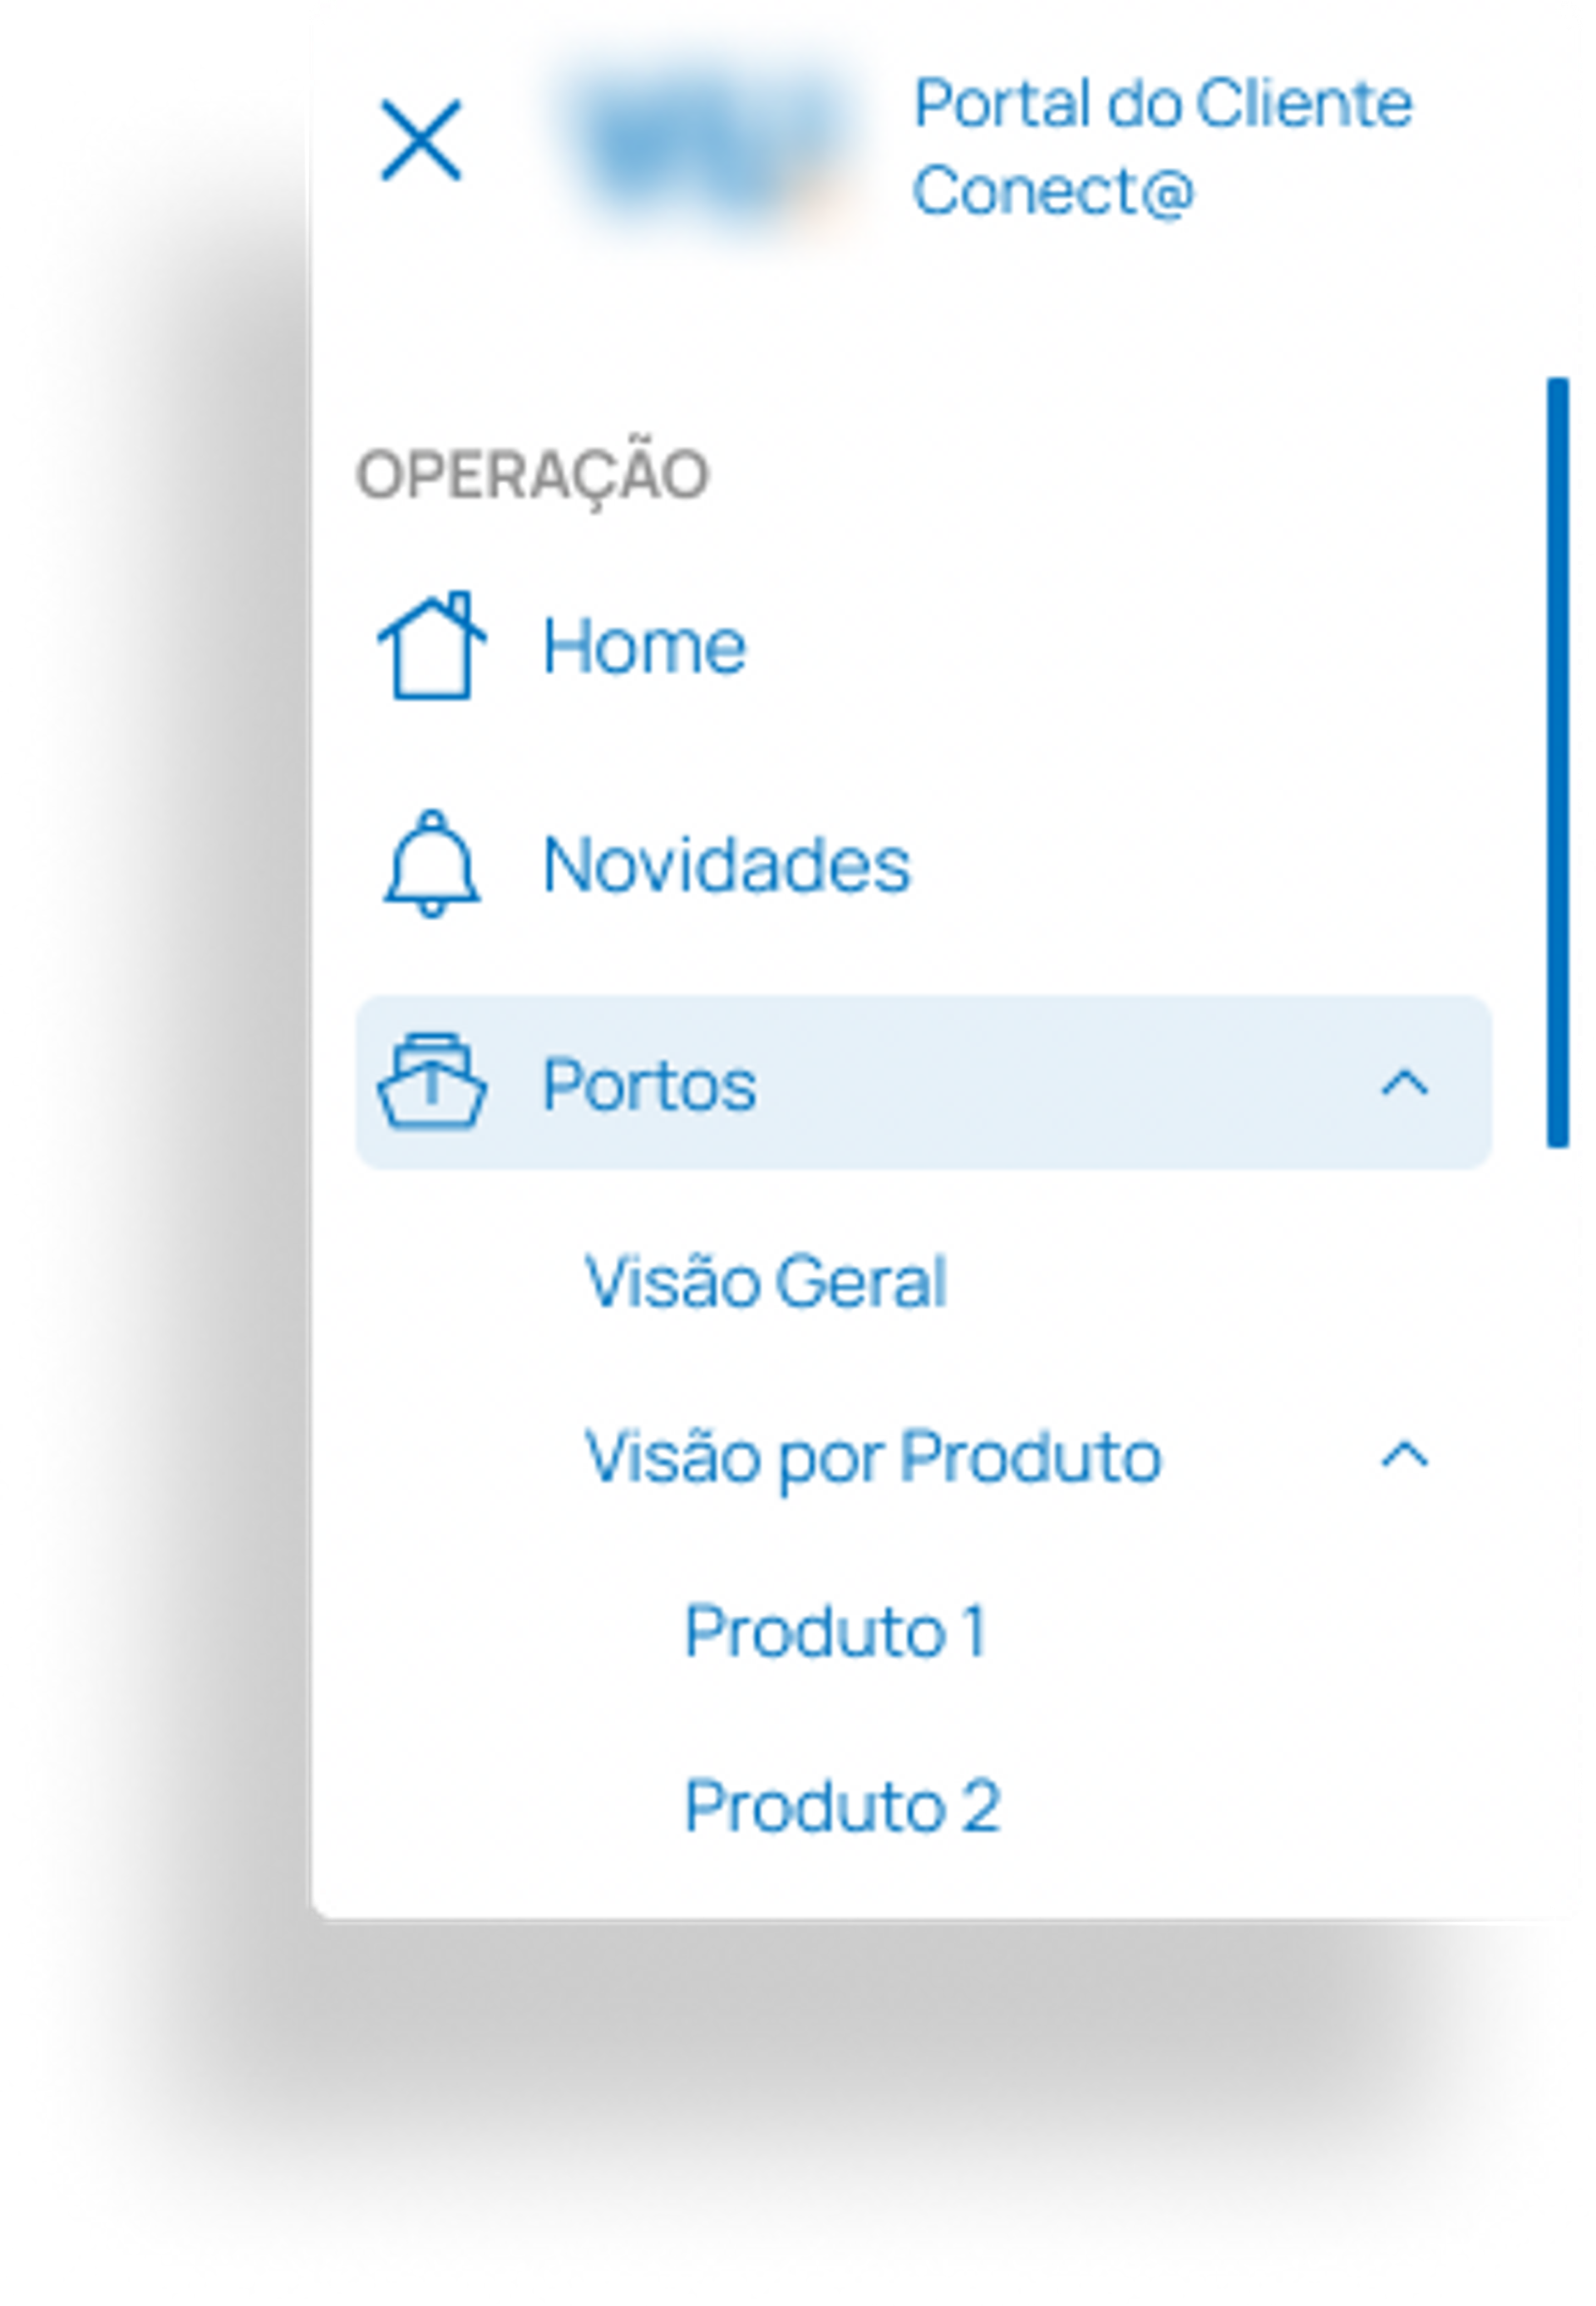Viewport: 1596px width, 2306px height.
Task: Select the Portos menu label
Action: coord(649,1085)
